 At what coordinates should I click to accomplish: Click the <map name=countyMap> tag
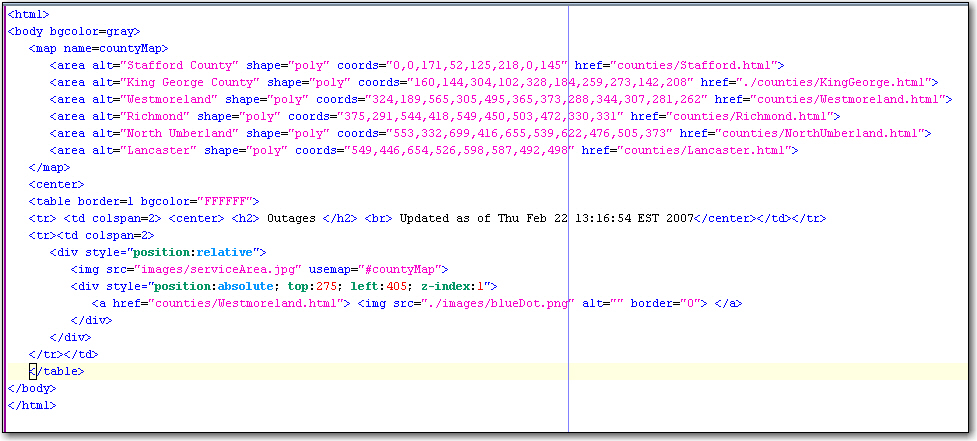98,48
